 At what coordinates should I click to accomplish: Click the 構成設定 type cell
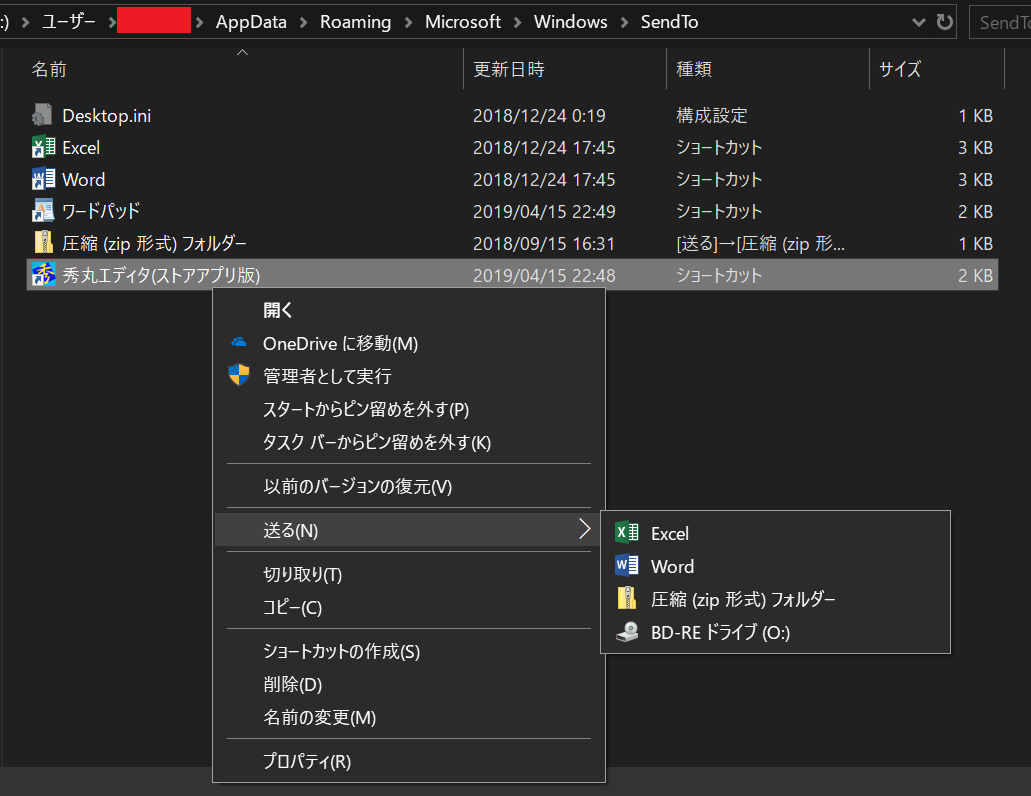711,116
